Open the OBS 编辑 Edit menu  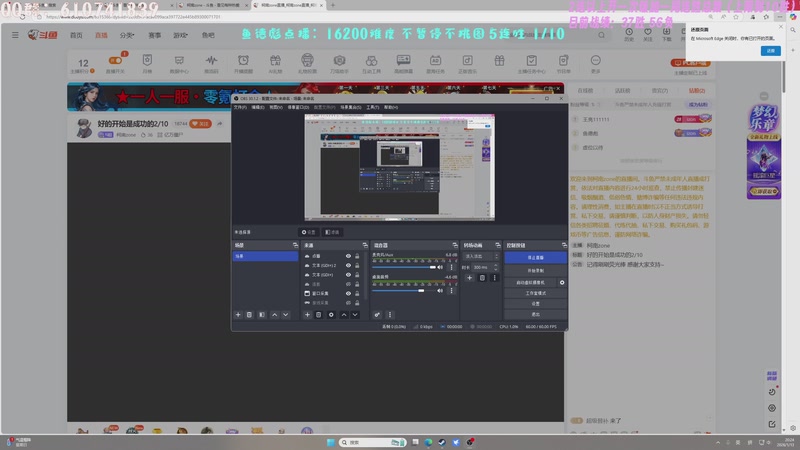258,107
